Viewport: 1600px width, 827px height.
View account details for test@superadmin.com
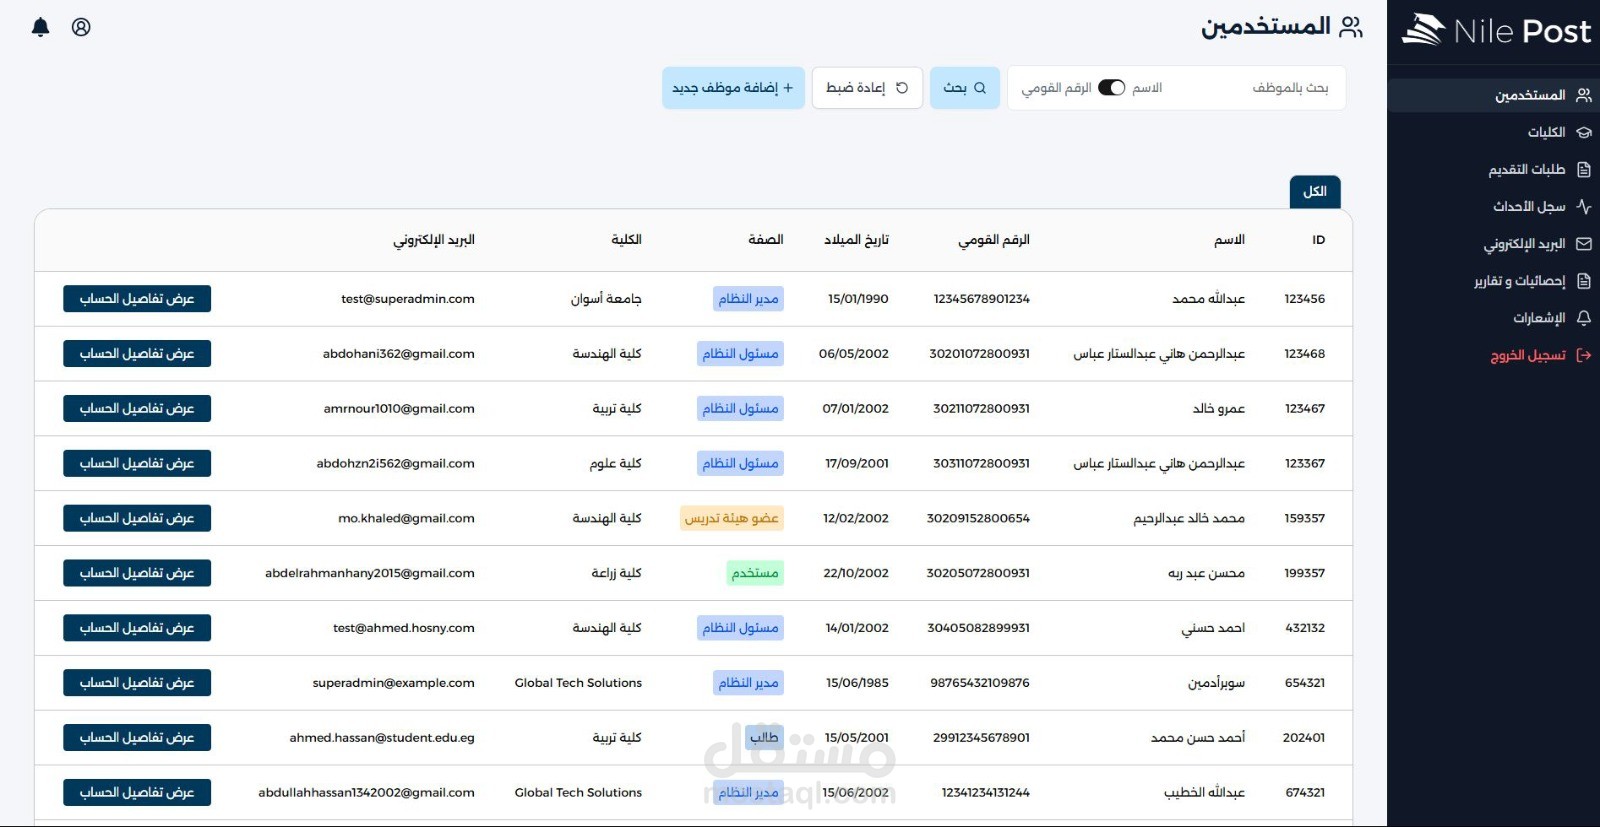click(137, 299)
